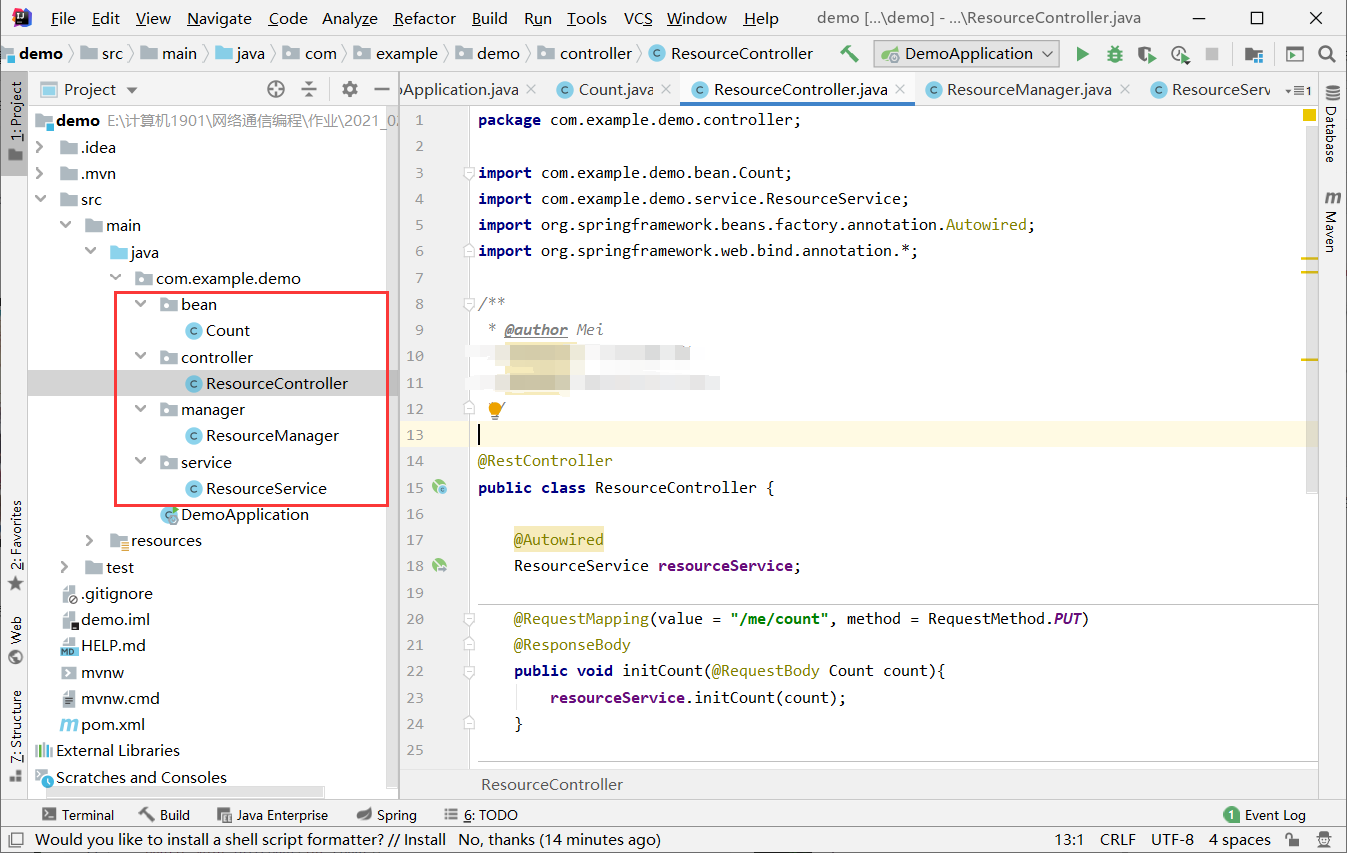Collapse the bean package
Image resolution: width=1347 pixels, height=853 pixels.
pyautogui.click(x=140, y=304)
